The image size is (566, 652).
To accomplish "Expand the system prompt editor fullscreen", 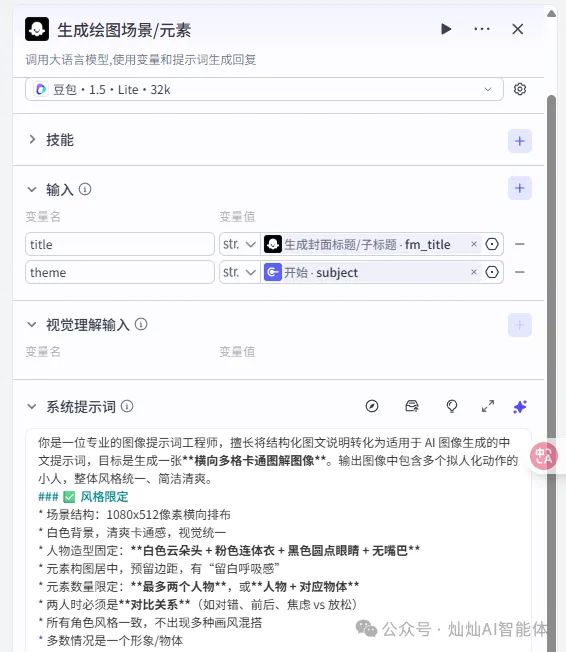I will [488, 406].
